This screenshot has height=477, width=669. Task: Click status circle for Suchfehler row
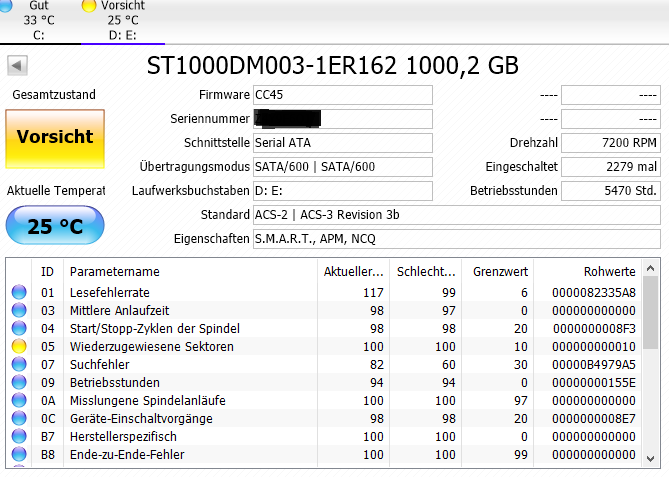(19, 364)
